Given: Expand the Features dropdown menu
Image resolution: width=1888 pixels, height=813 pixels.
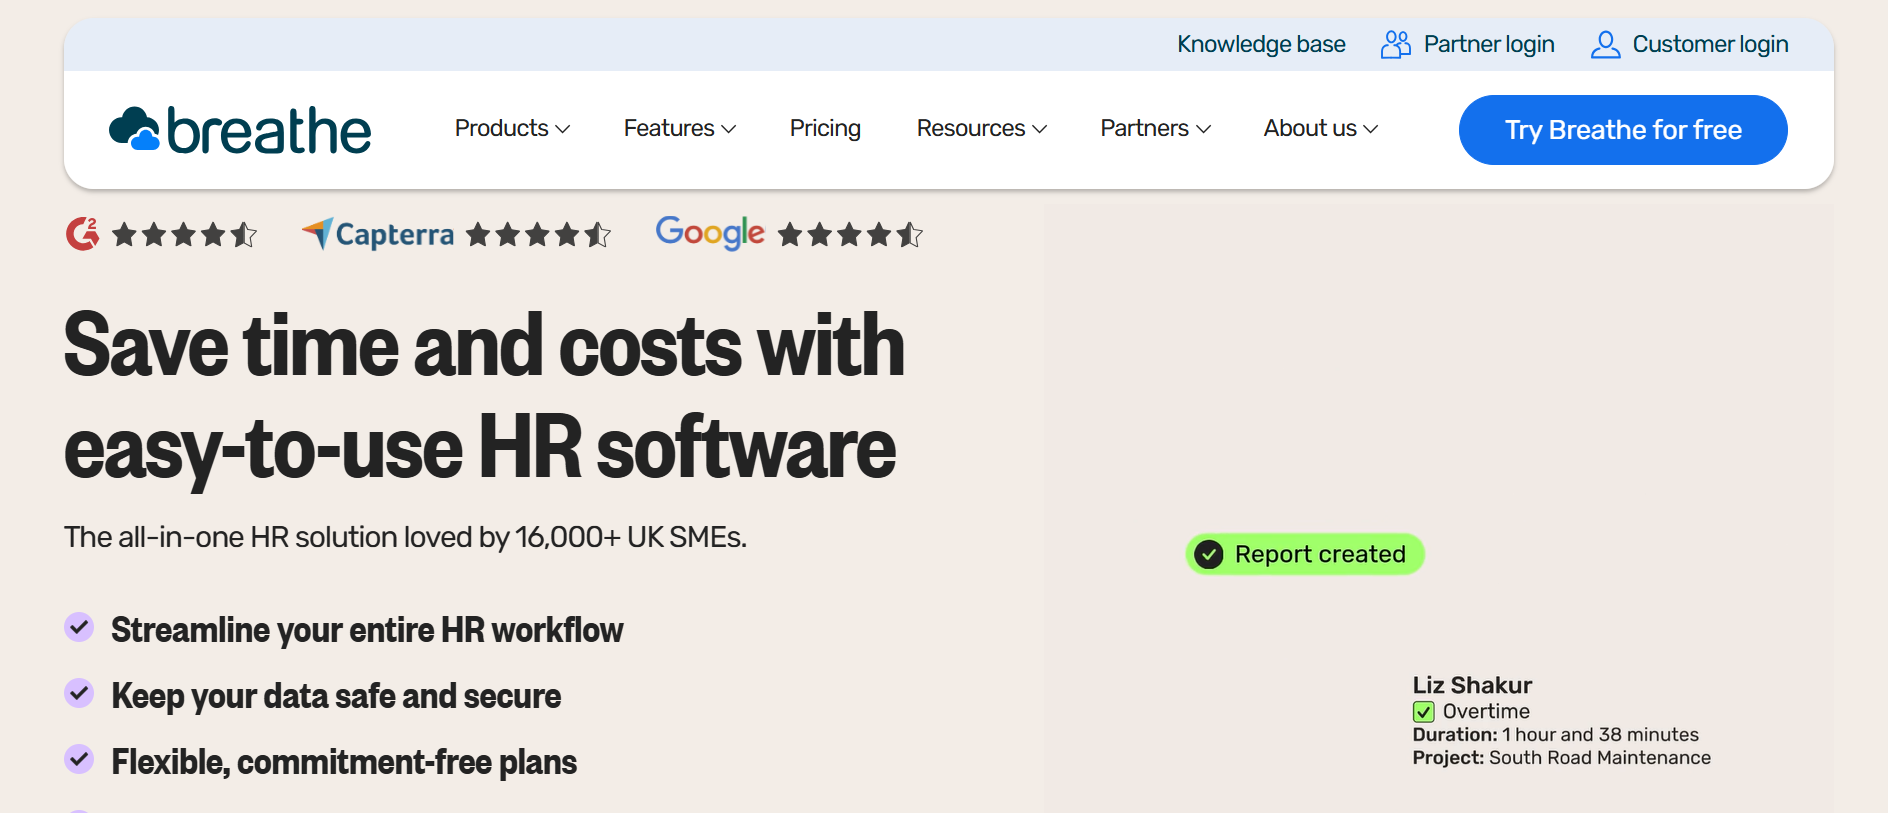Looking at the screenshot, I should tap(680, 128).
